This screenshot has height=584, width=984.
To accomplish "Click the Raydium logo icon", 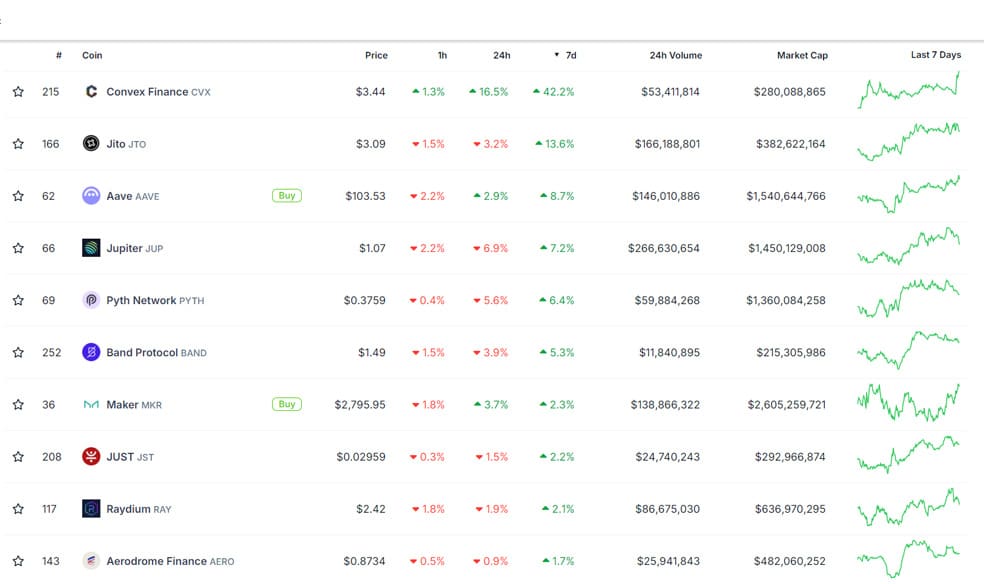I will pyautogui.click(x=91, y=508).
